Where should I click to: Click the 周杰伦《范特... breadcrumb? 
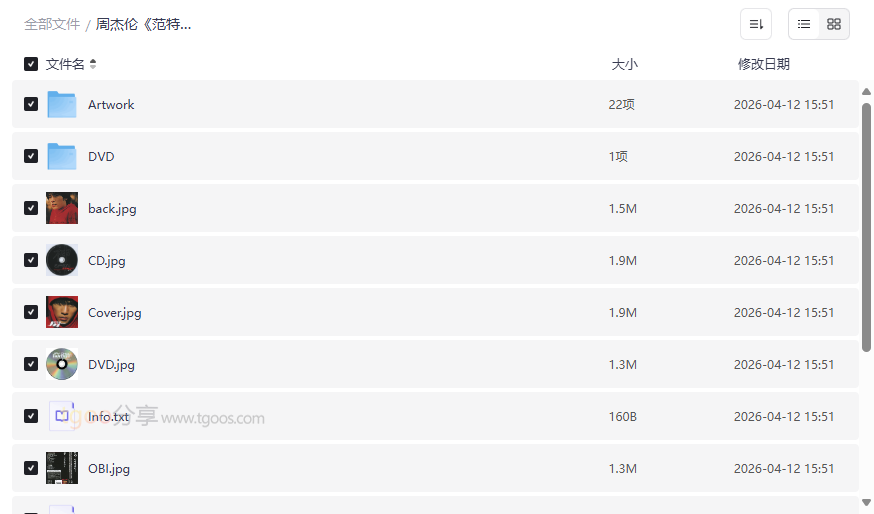(144, 24)
